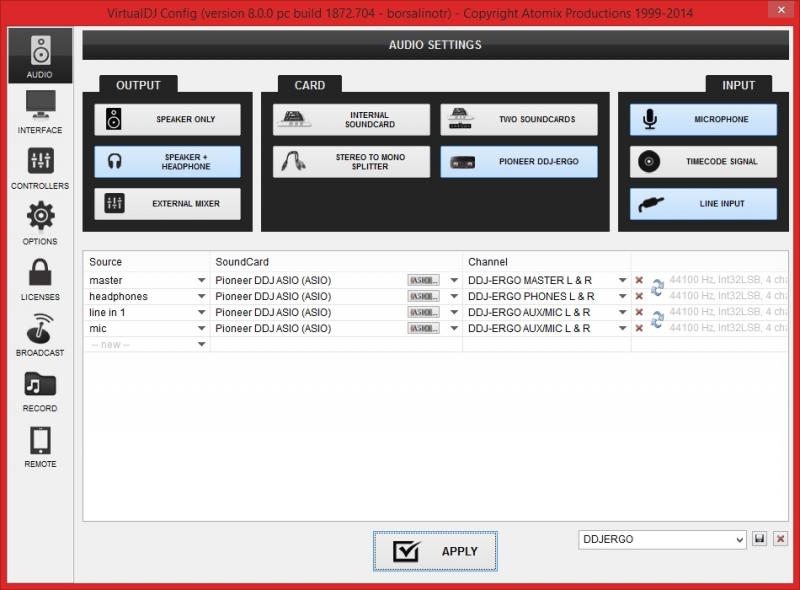Expand the new source dropdown
800x590 pixels.
coord(202,345)
